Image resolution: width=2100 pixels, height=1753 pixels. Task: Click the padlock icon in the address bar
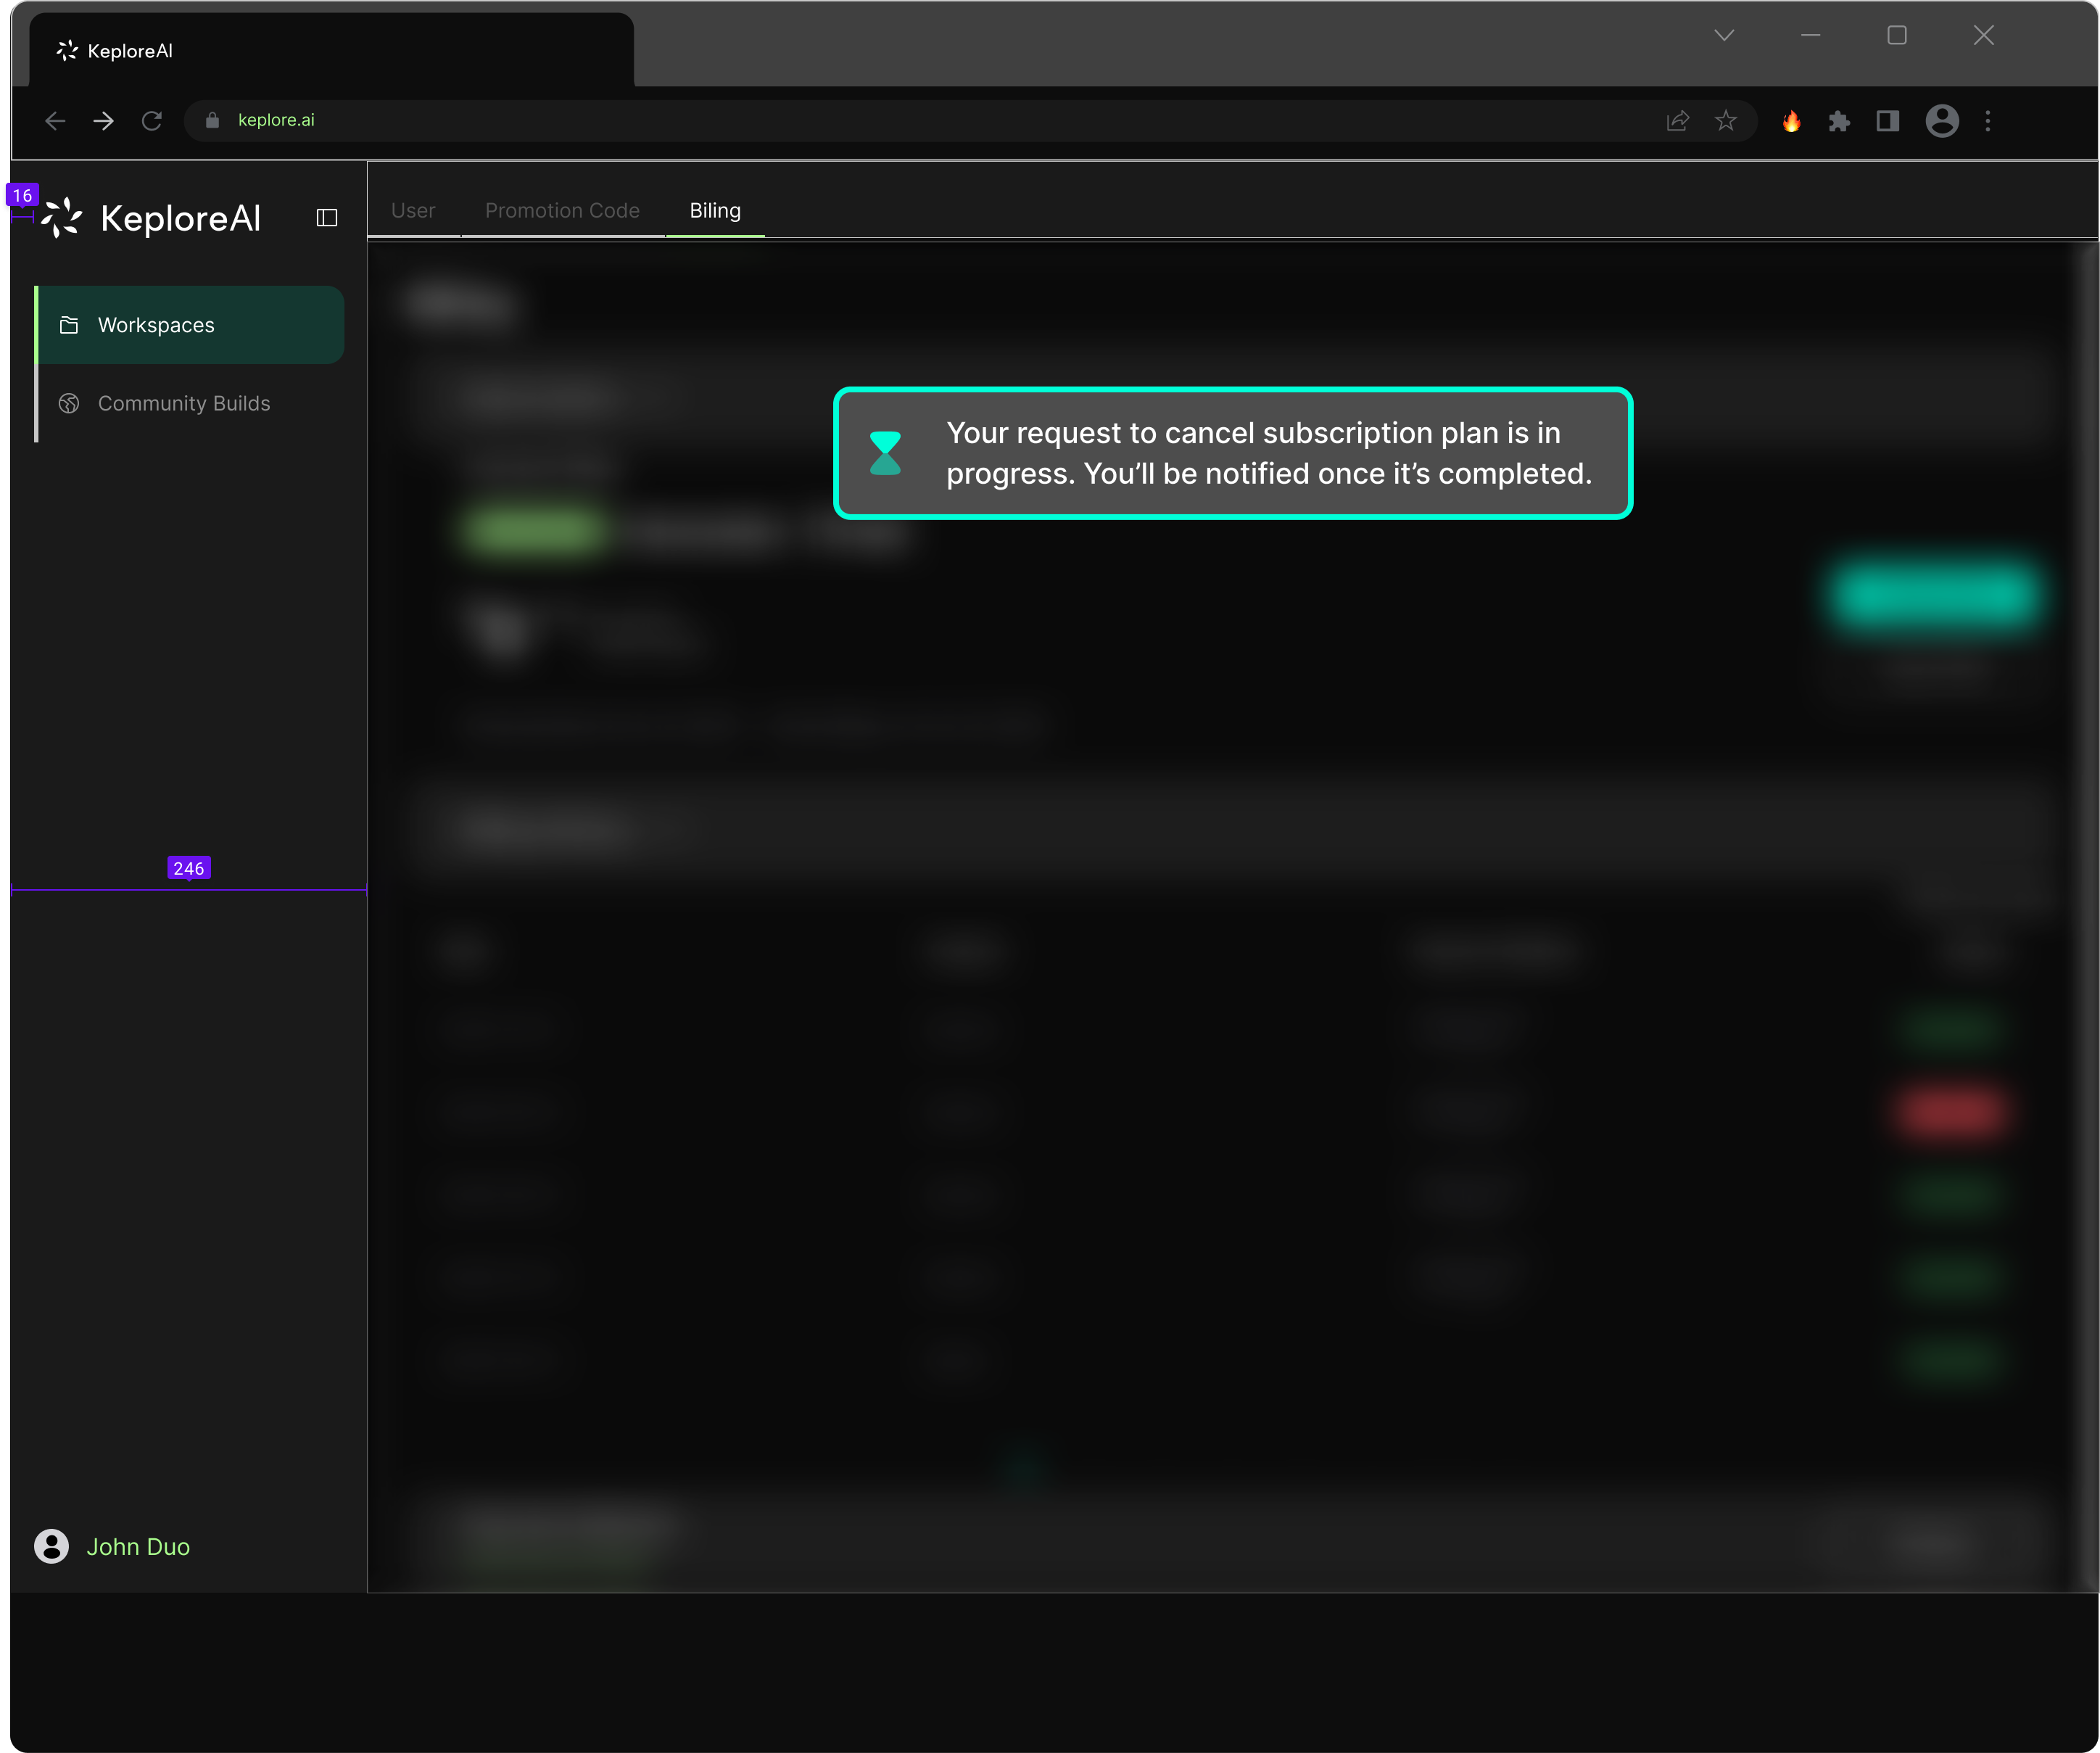212,120
